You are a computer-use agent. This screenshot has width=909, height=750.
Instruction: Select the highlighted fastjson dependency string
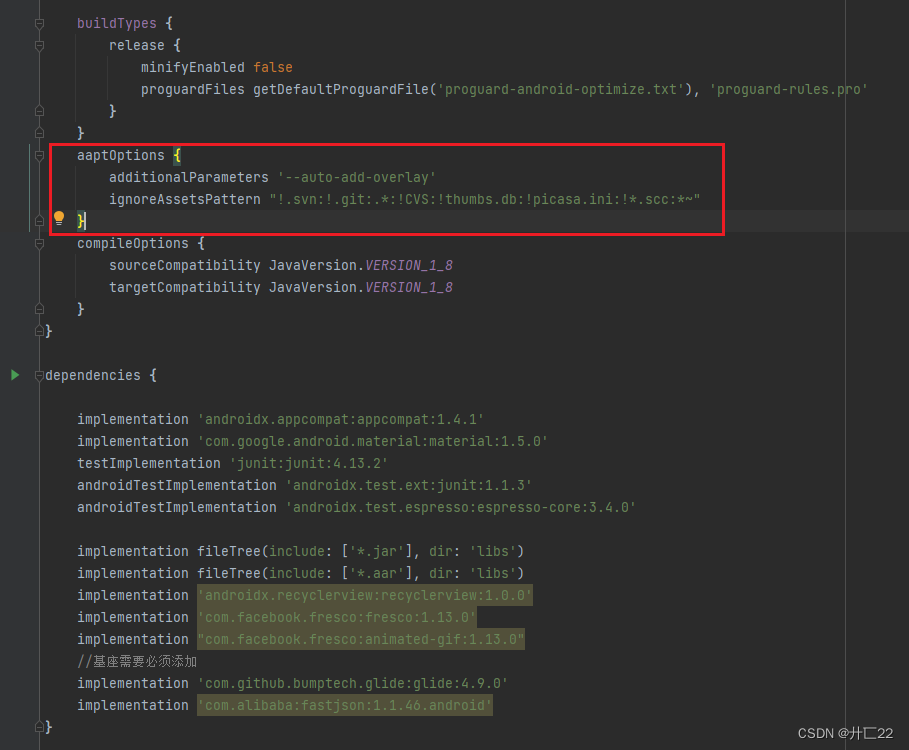tap(345, 705)
